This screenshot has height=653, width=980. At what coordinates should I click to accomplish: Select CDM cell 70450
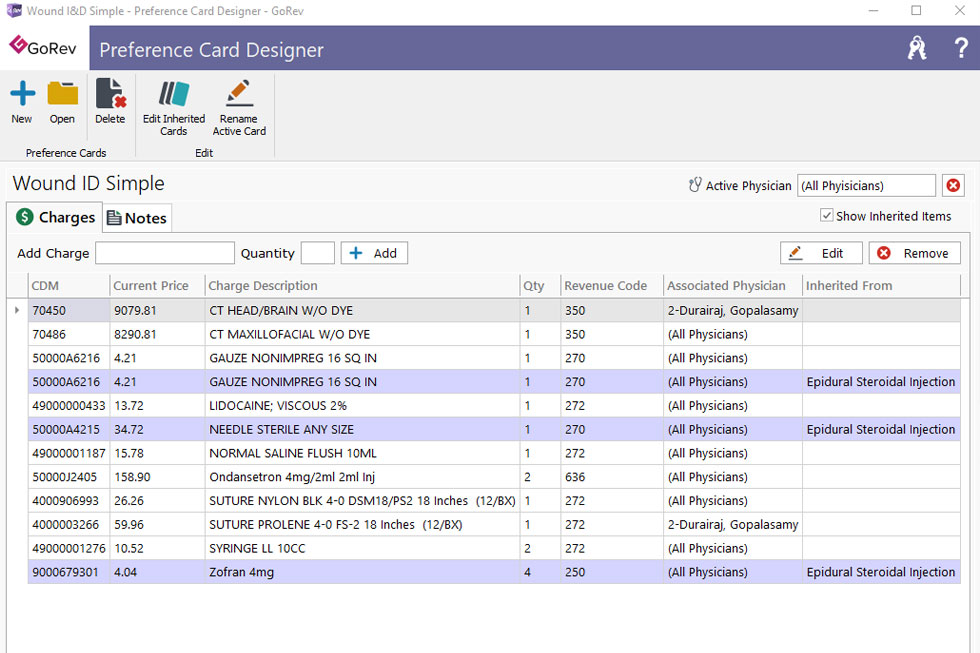click(69, 311)
